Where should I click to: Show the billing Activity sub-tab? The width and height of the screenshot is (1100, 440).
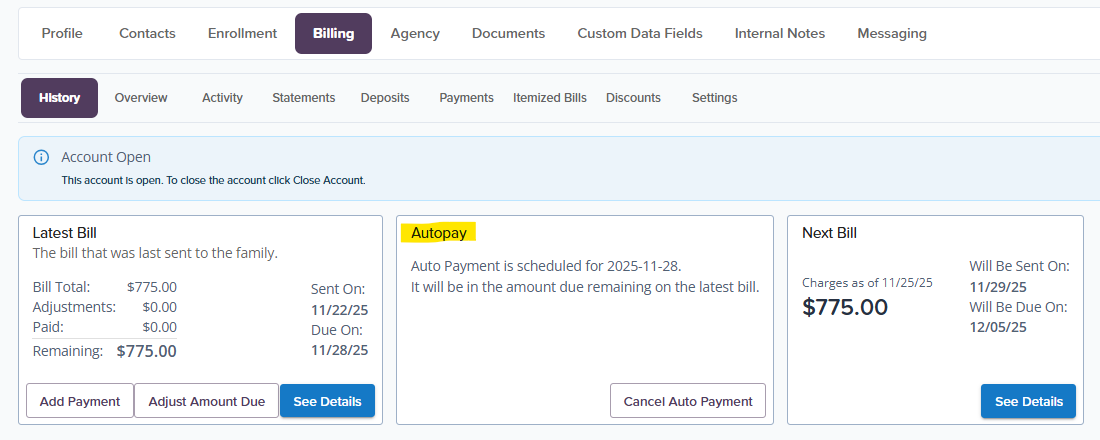pos(222,98)
